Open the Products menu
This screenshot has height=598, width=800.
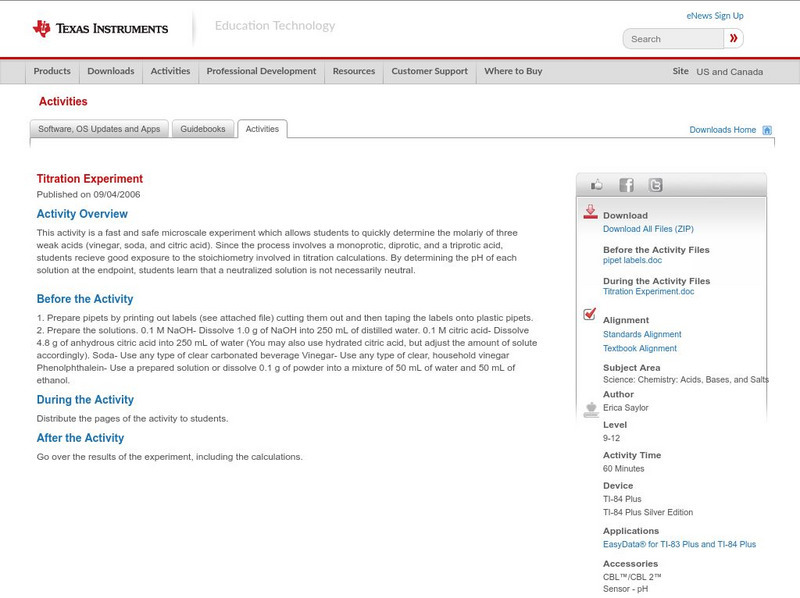coord(52,71)
